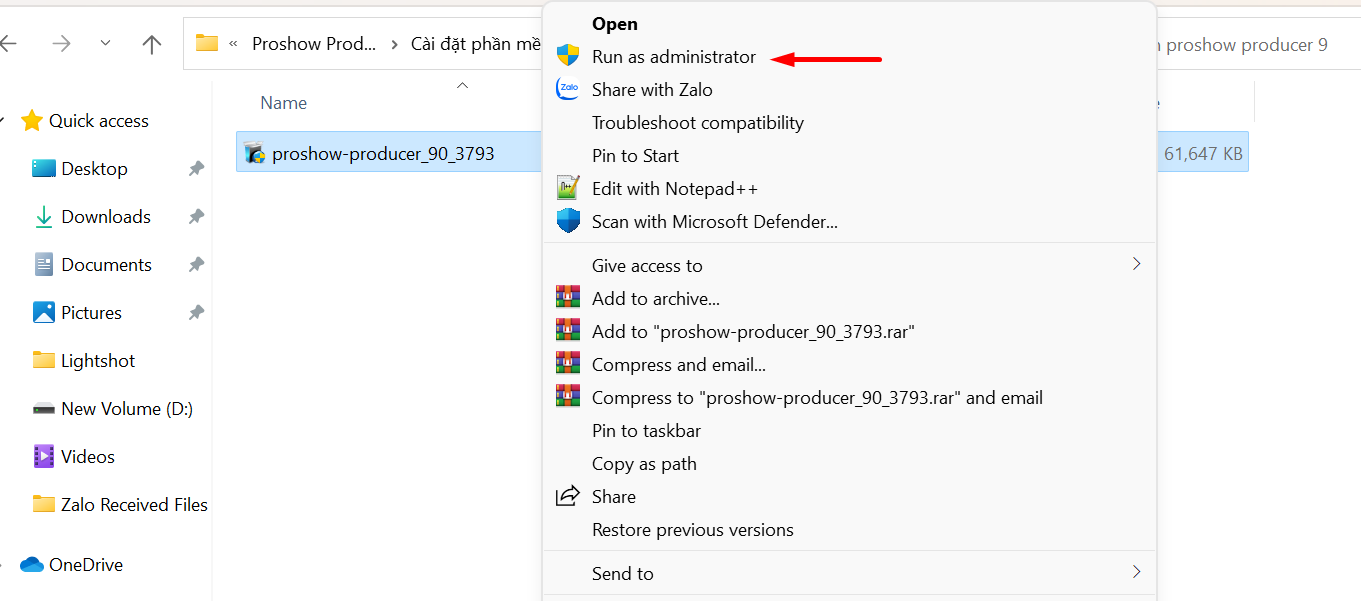Click the Desktop folder icon in sidebar
Screen dimensions: 1361x601
point(44,169)
